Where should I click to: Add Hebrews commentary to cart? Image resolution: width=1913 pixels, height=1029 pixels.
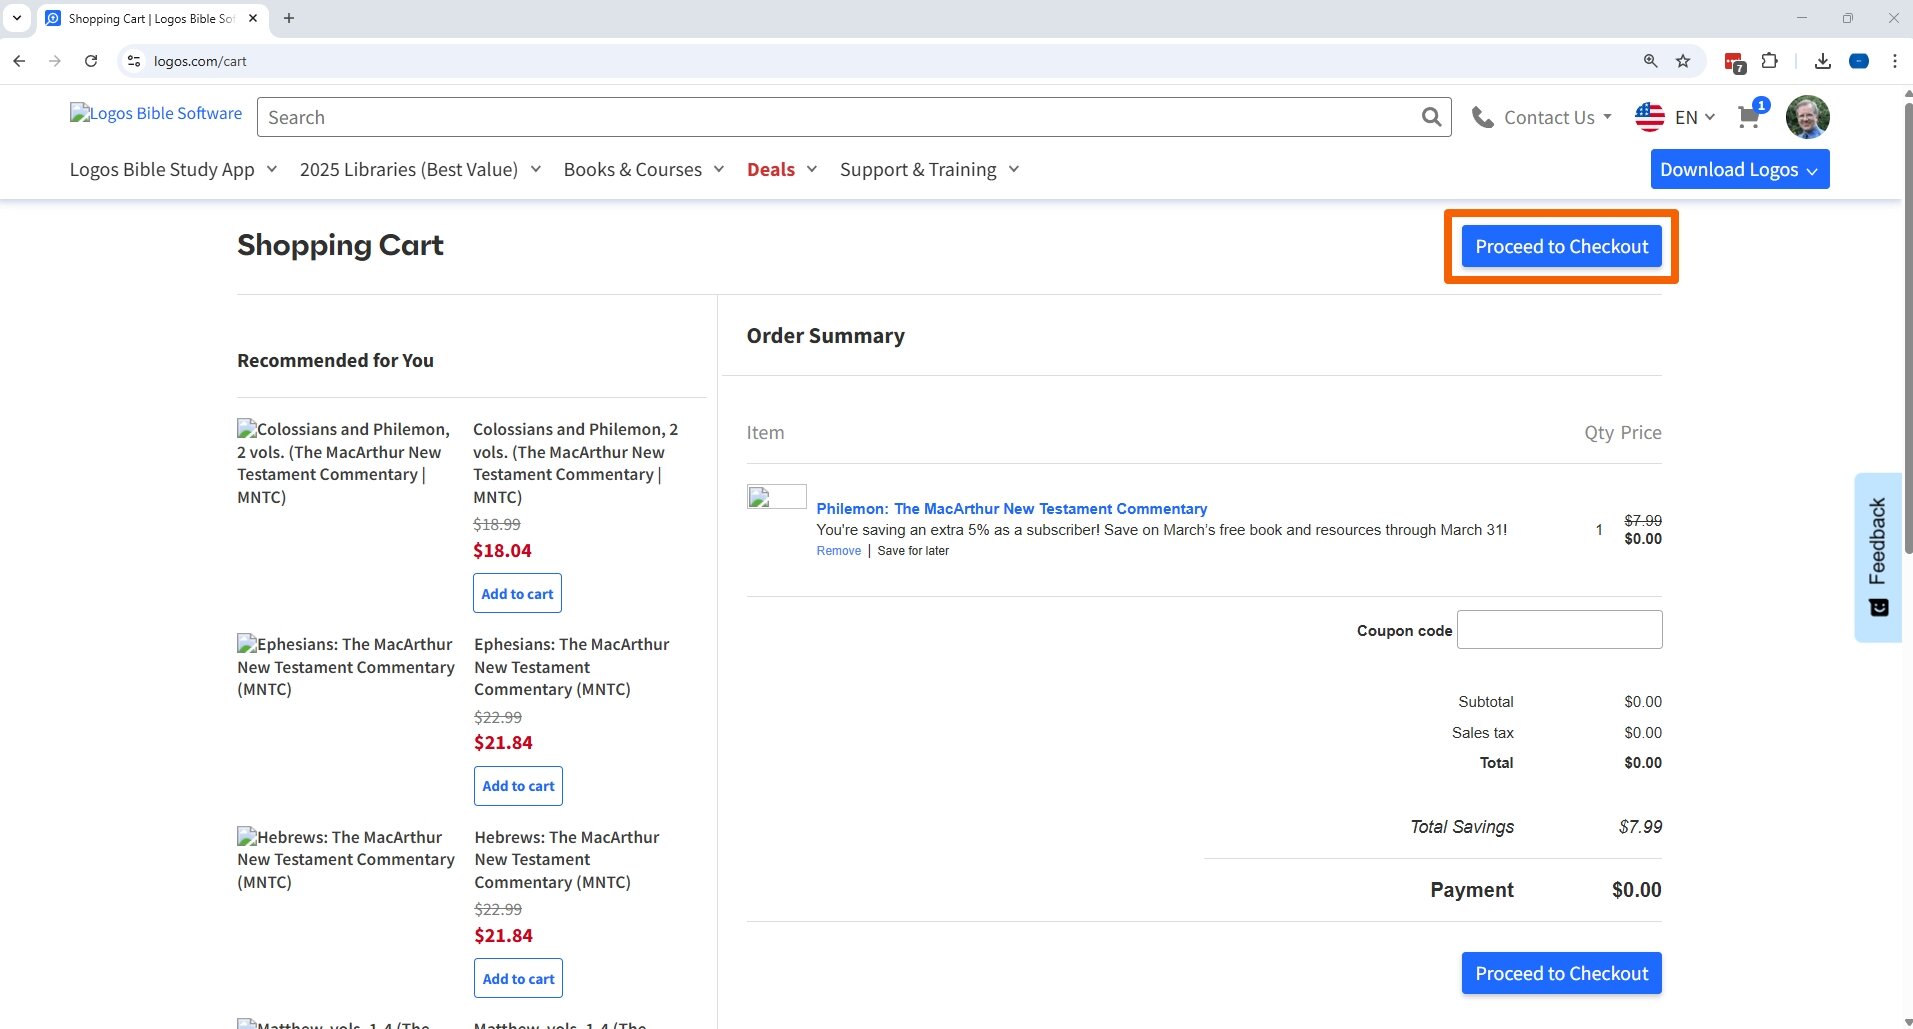[518, 978]
